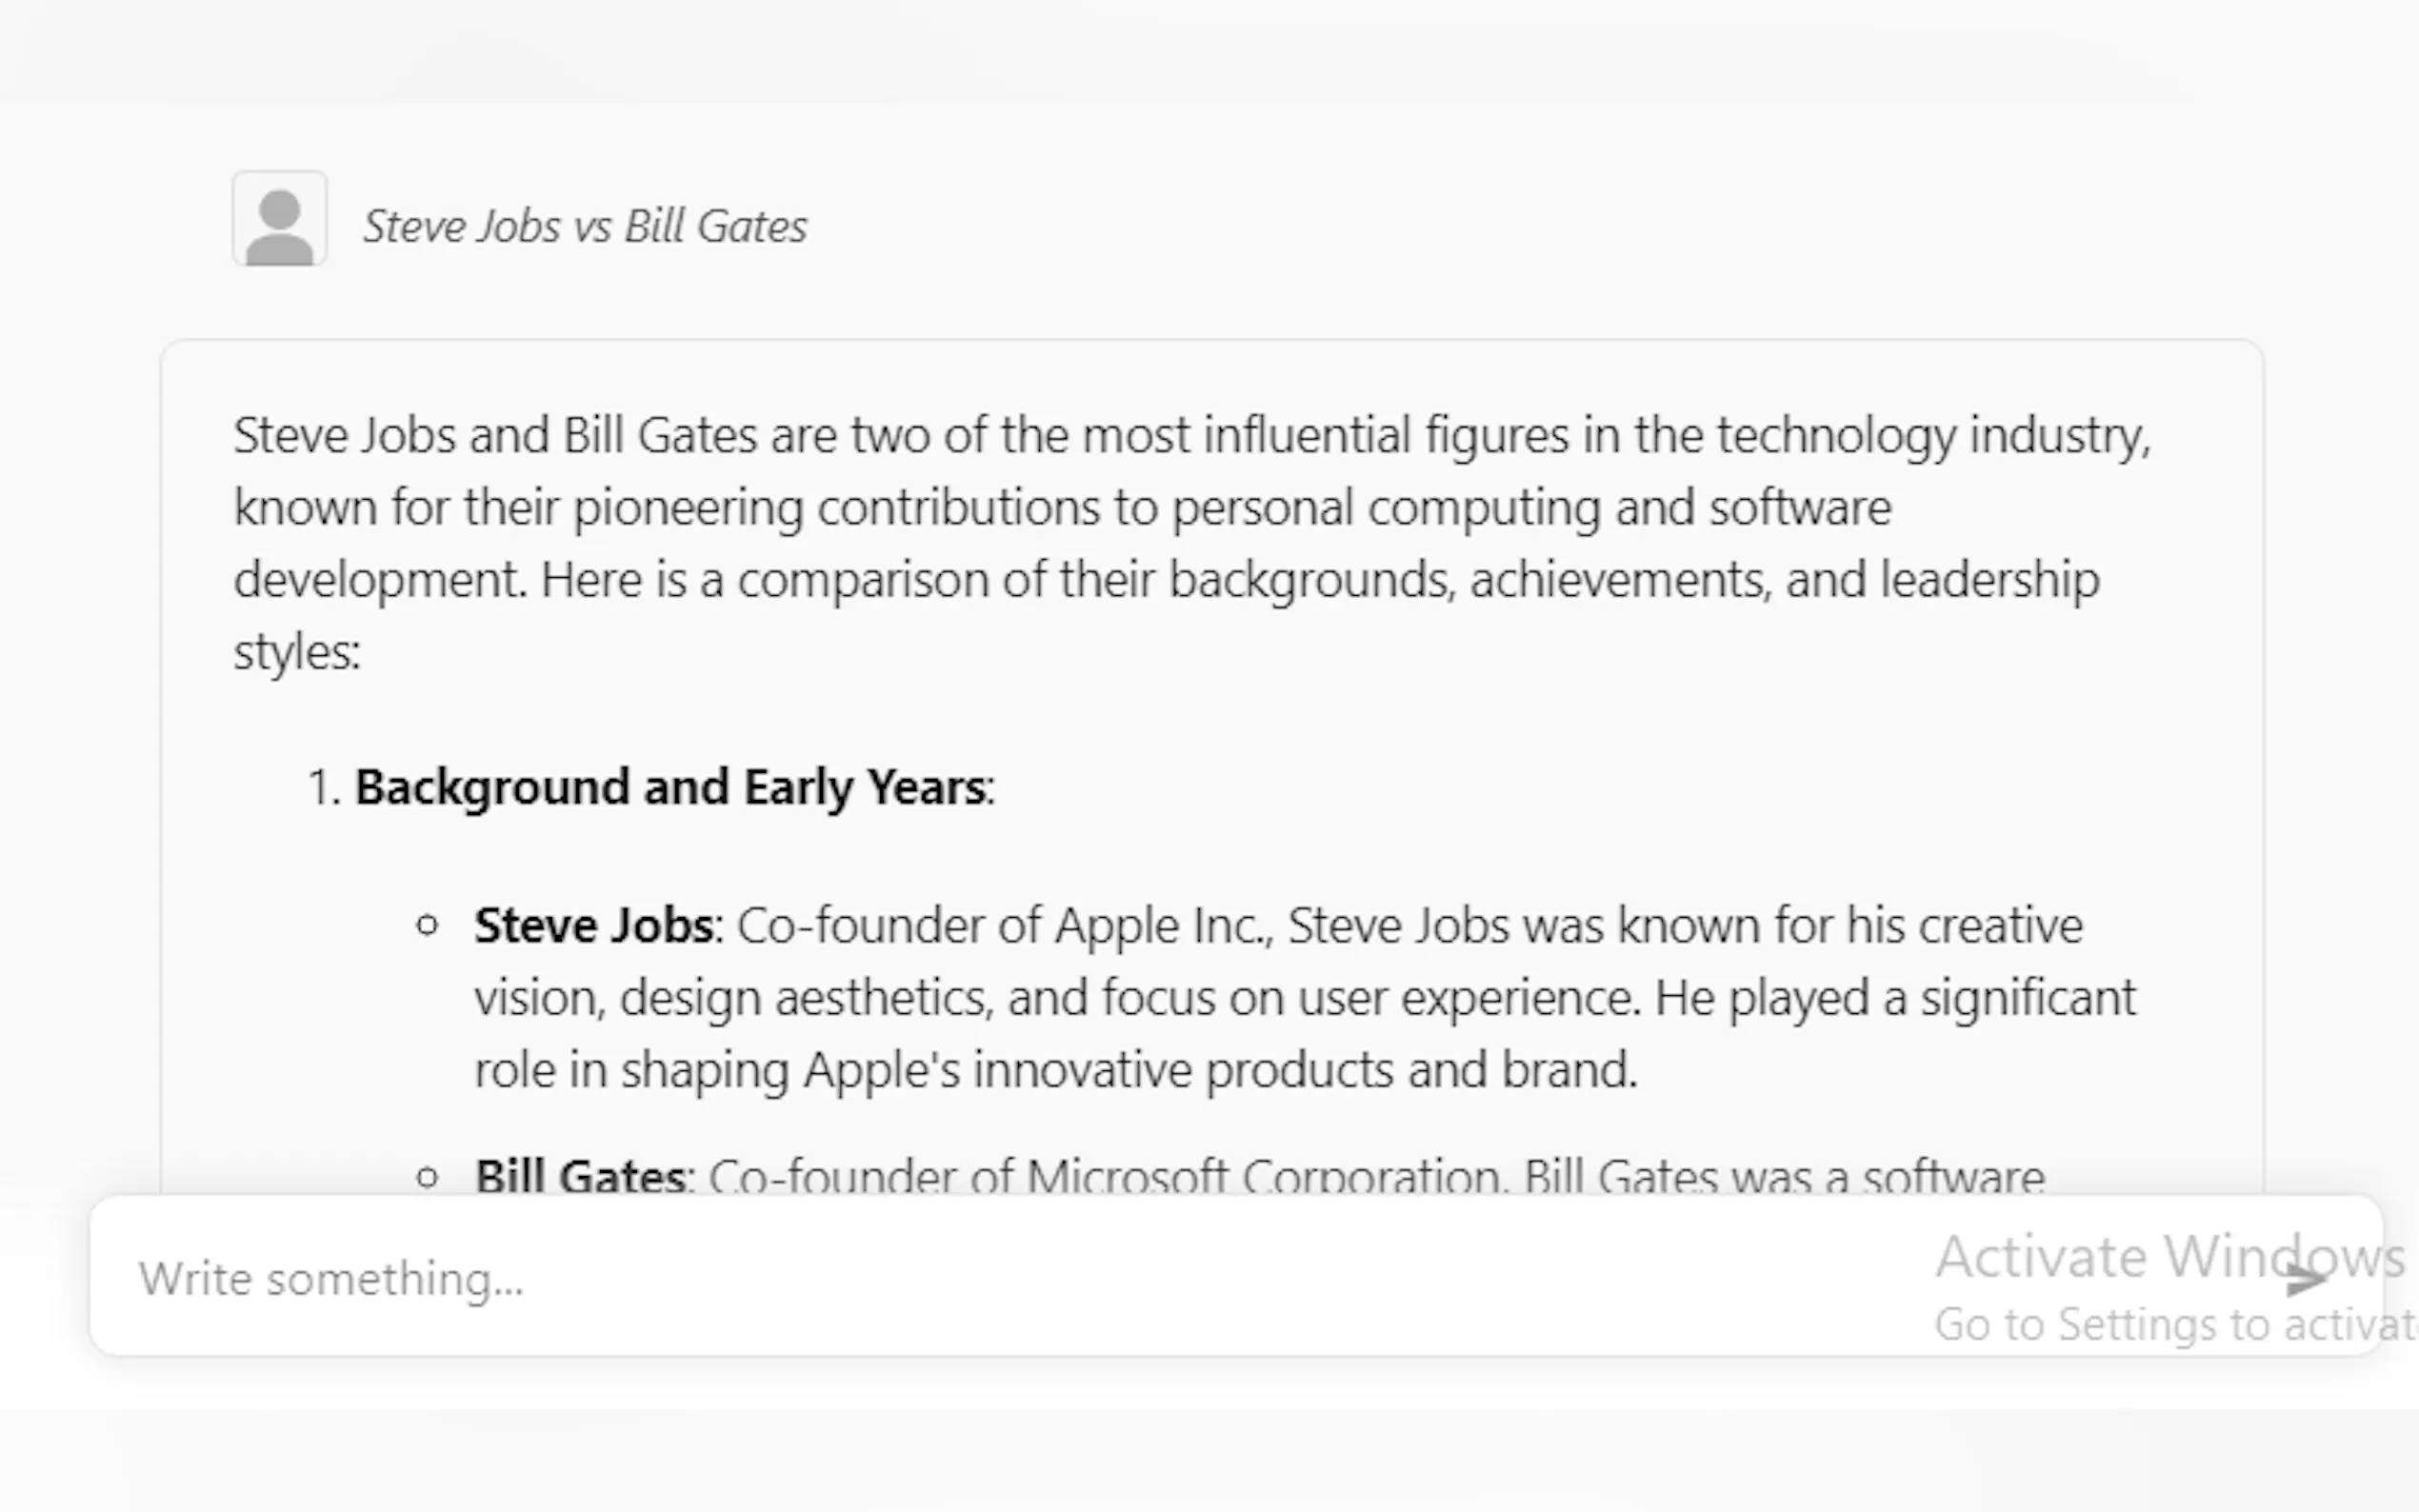
Task: Click the words "Apple Inc." in the response
Action: [1162, 926]
